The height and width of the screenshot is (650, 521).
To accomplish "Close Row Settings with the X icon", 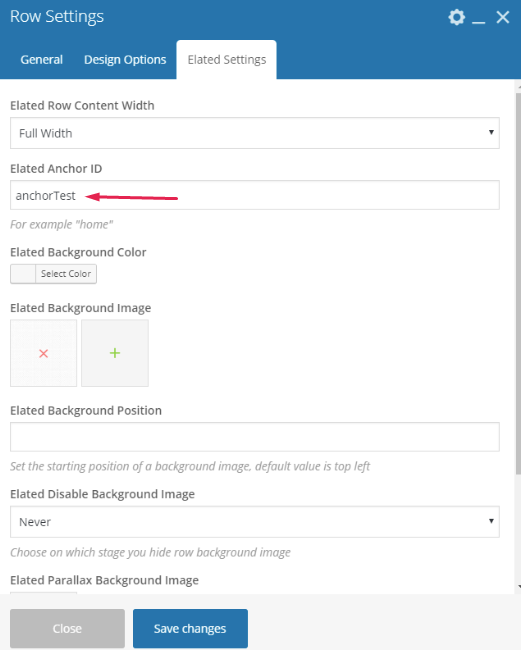I will 502,17.
